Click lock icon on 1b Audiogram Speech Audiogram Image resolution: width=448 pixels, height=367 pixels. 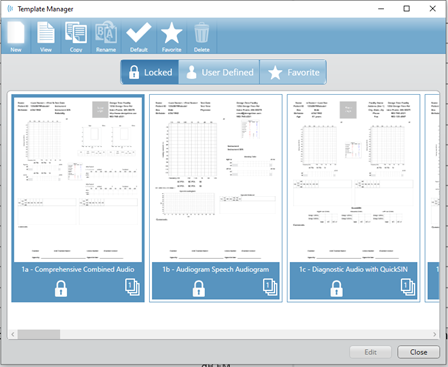coord(199,288)
